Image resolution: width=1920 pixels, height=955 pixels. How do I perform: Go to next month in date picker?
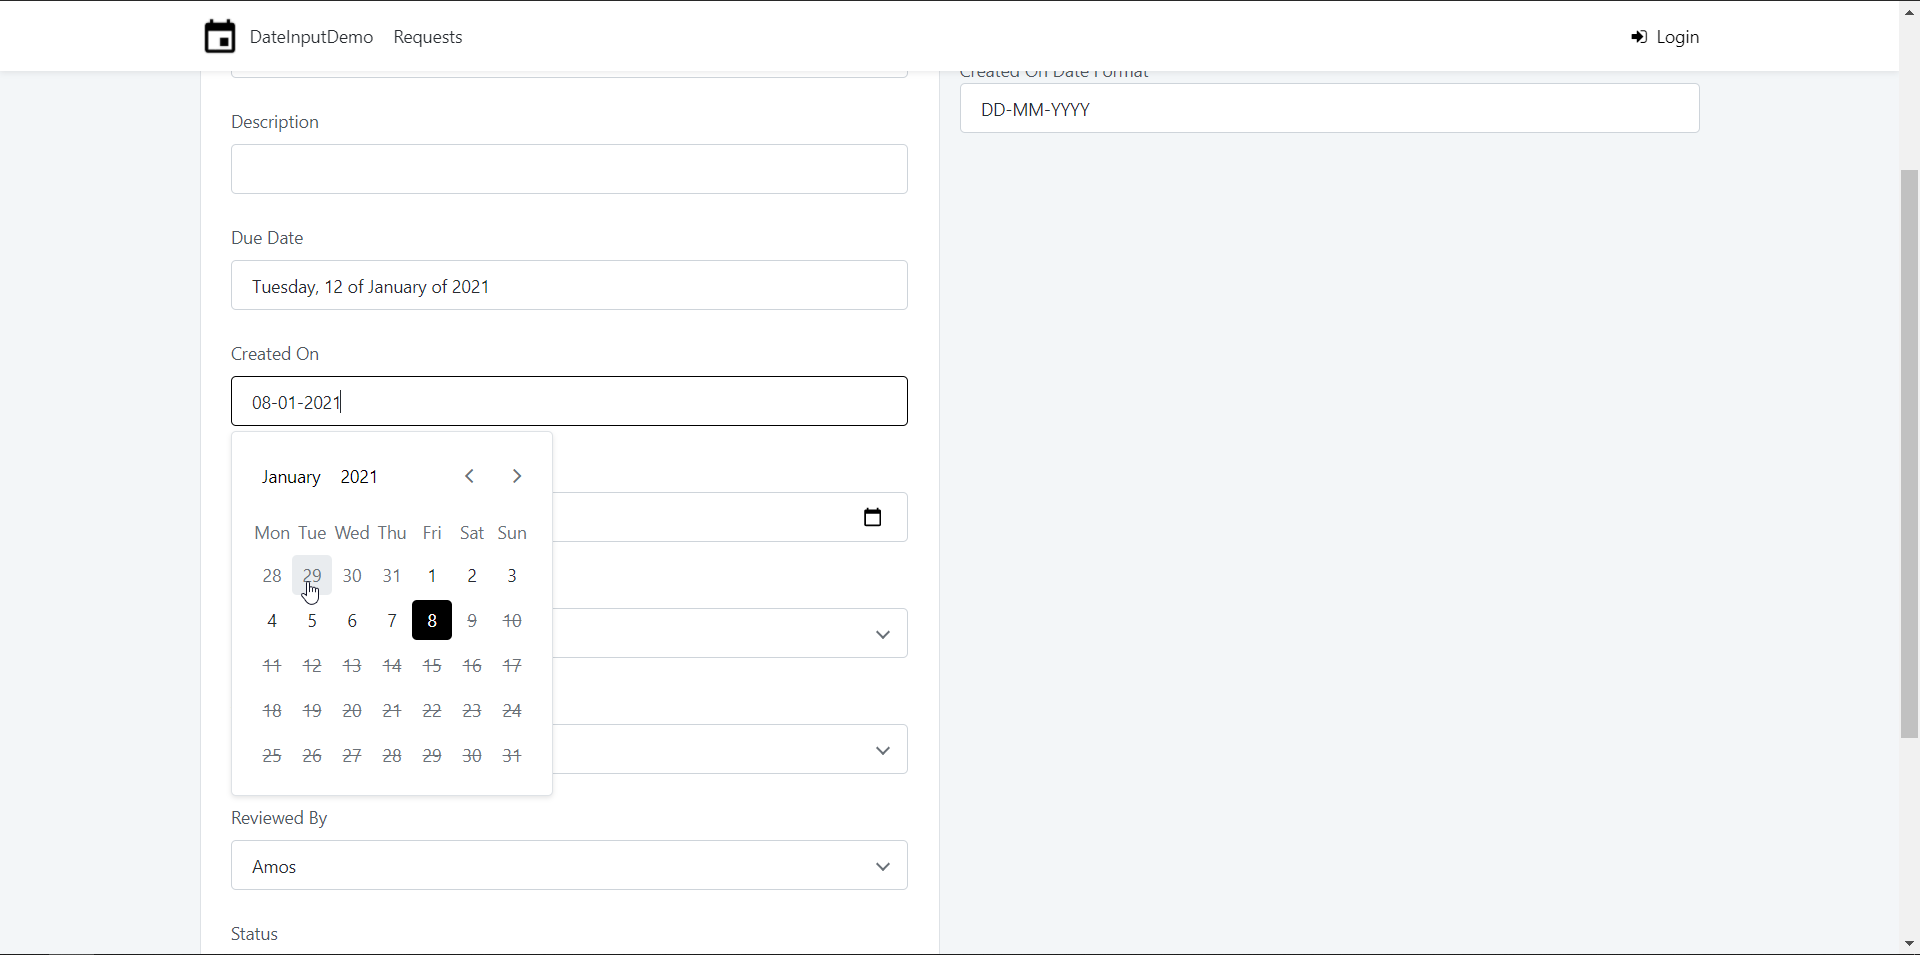(517, 476)
